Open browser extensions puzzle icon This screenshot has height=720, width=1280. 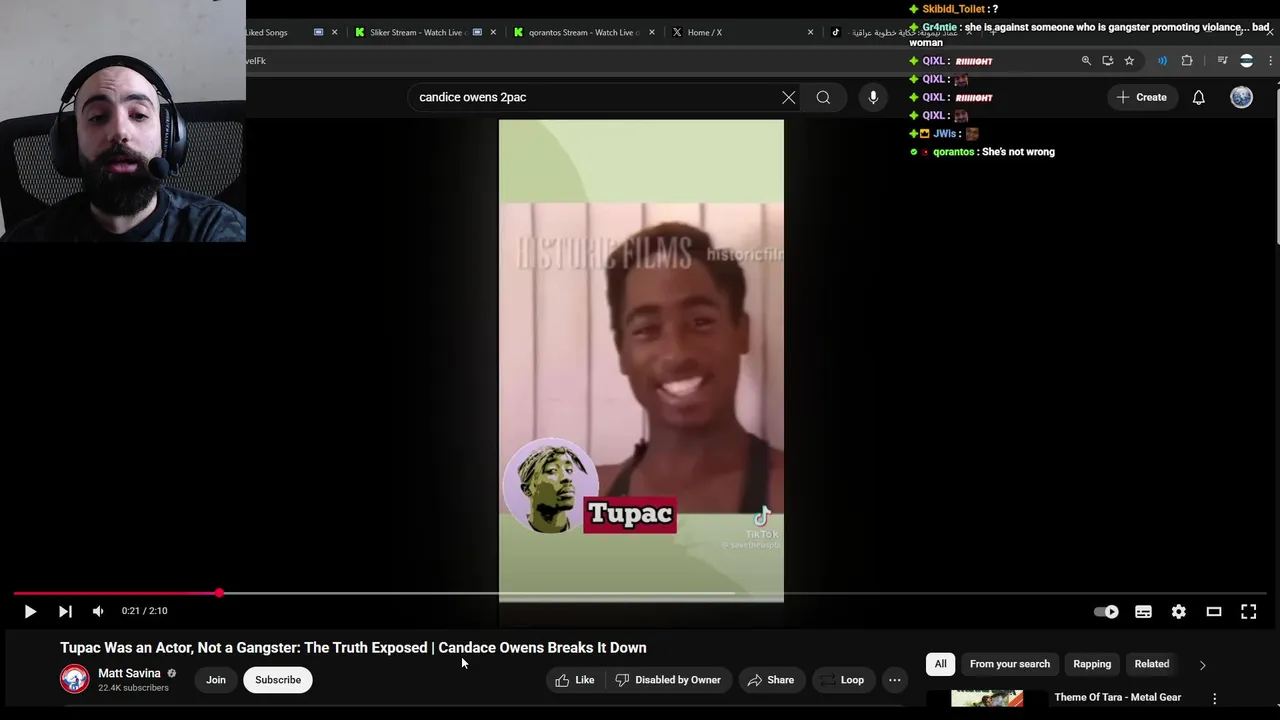tap(1187, 61)
